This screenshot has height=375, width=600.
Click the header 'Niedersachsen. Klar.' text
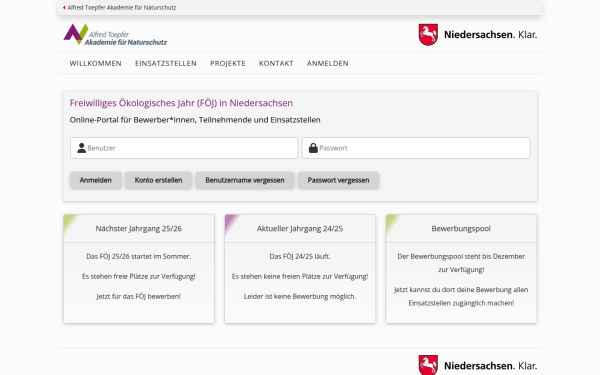[490, 35]
